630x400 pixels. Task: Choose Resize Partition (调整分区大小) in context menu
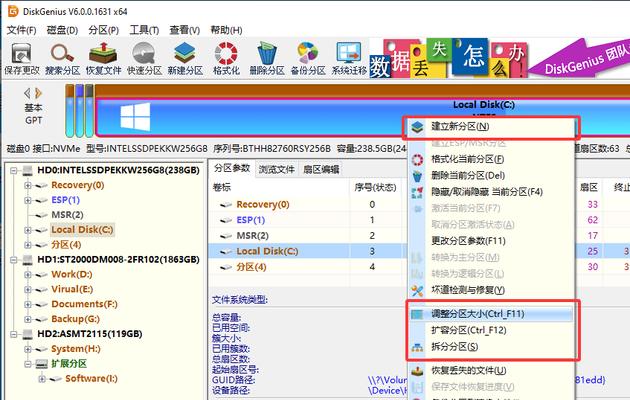click(x=492, y=314)
